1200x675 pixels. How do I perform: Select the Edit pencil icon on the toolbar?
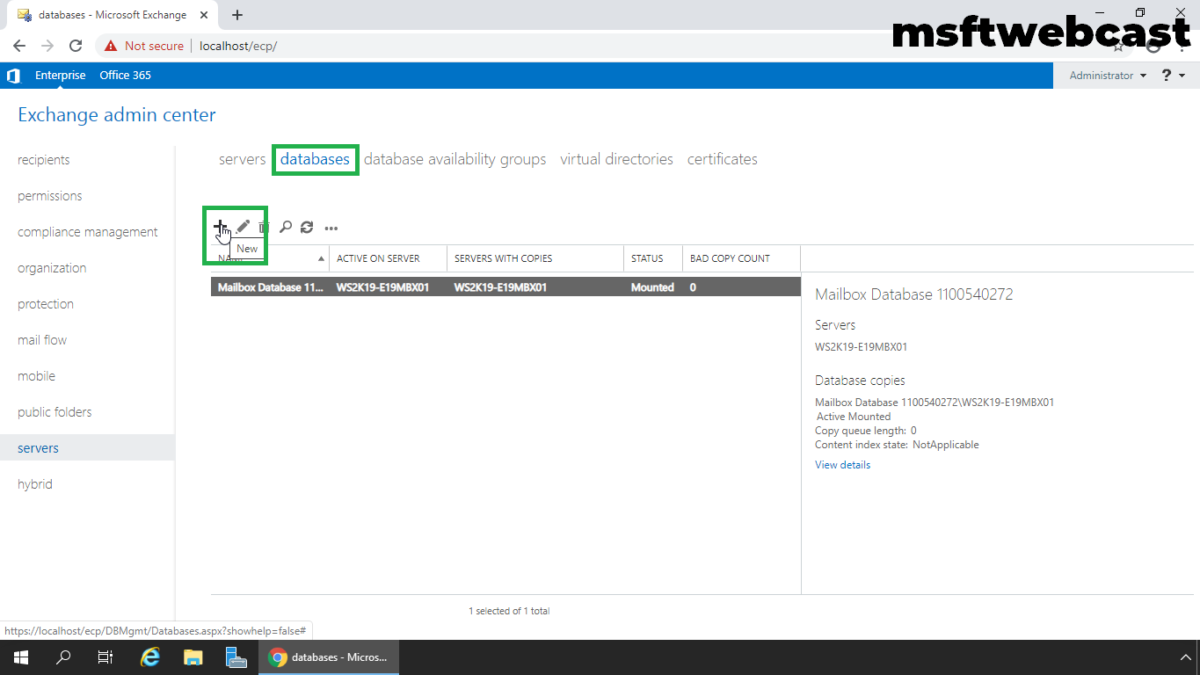243,226
